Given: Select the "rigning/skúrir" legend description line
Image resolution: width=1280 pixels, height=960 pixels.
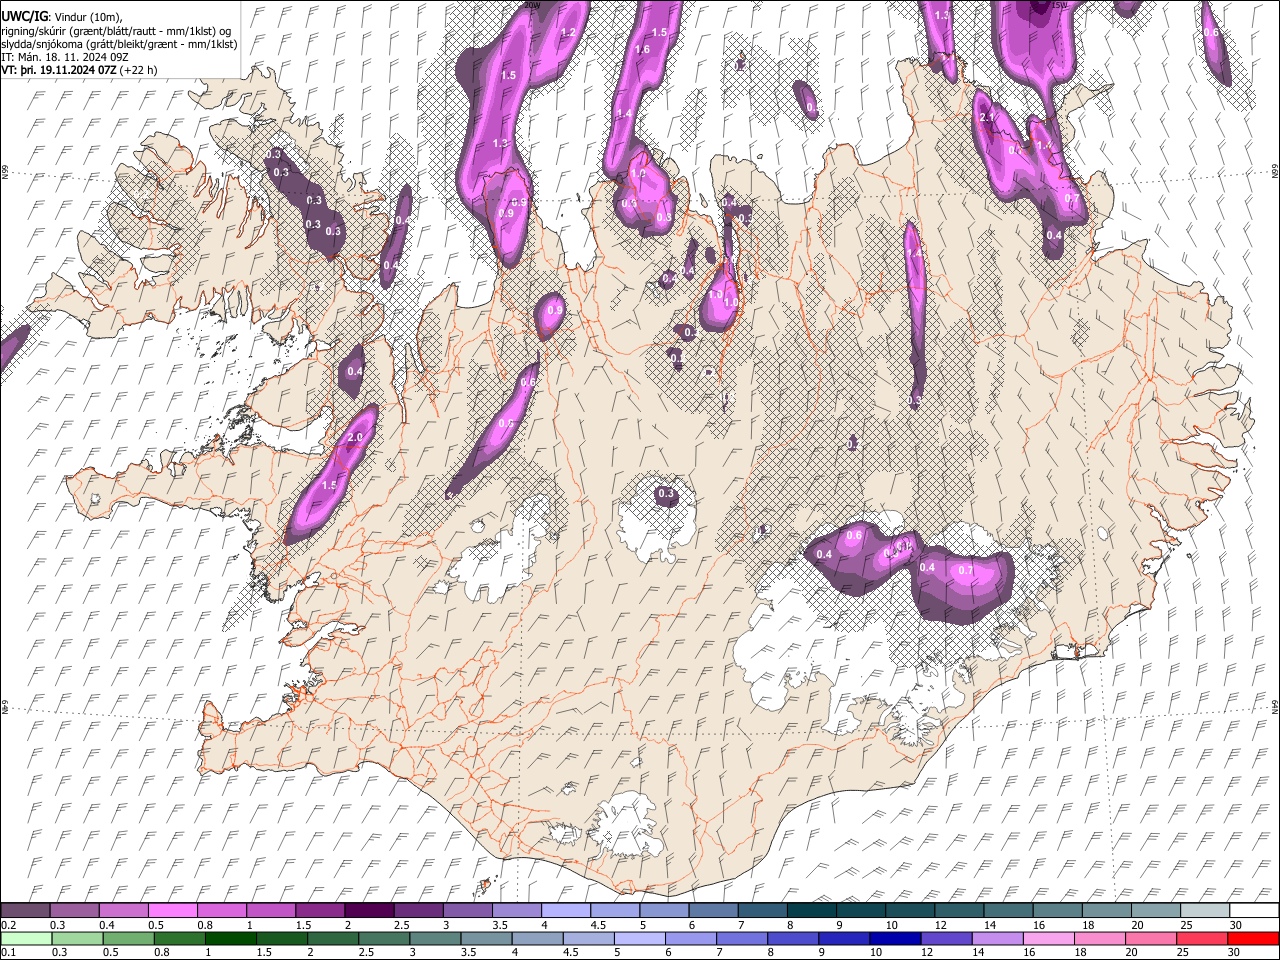Looking at the screenshot, I should [117, 31].
